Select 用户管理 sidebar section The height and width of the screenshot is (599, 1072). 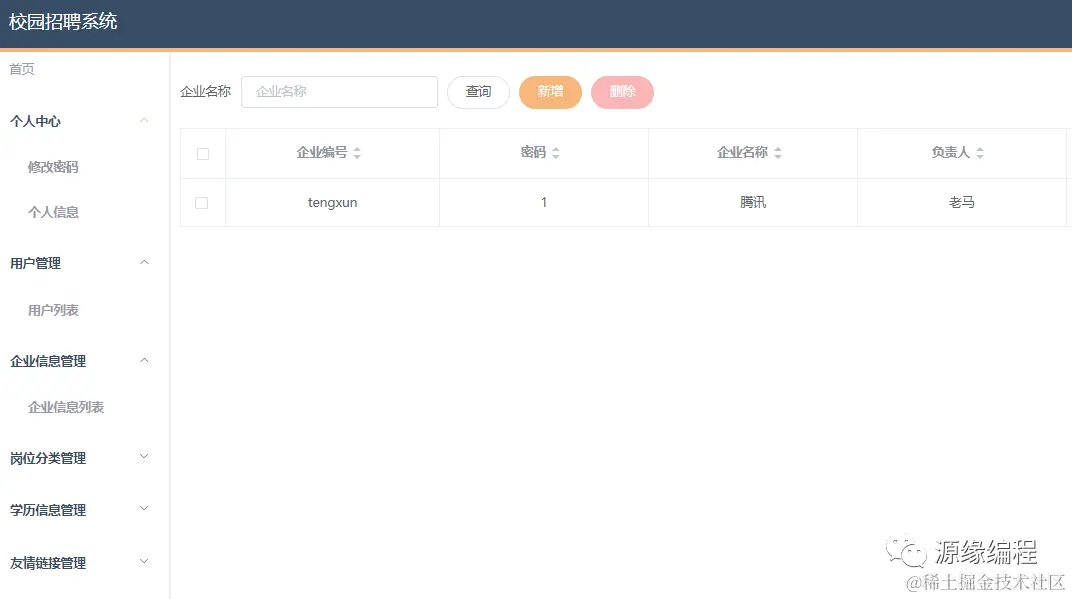(36, 263)
